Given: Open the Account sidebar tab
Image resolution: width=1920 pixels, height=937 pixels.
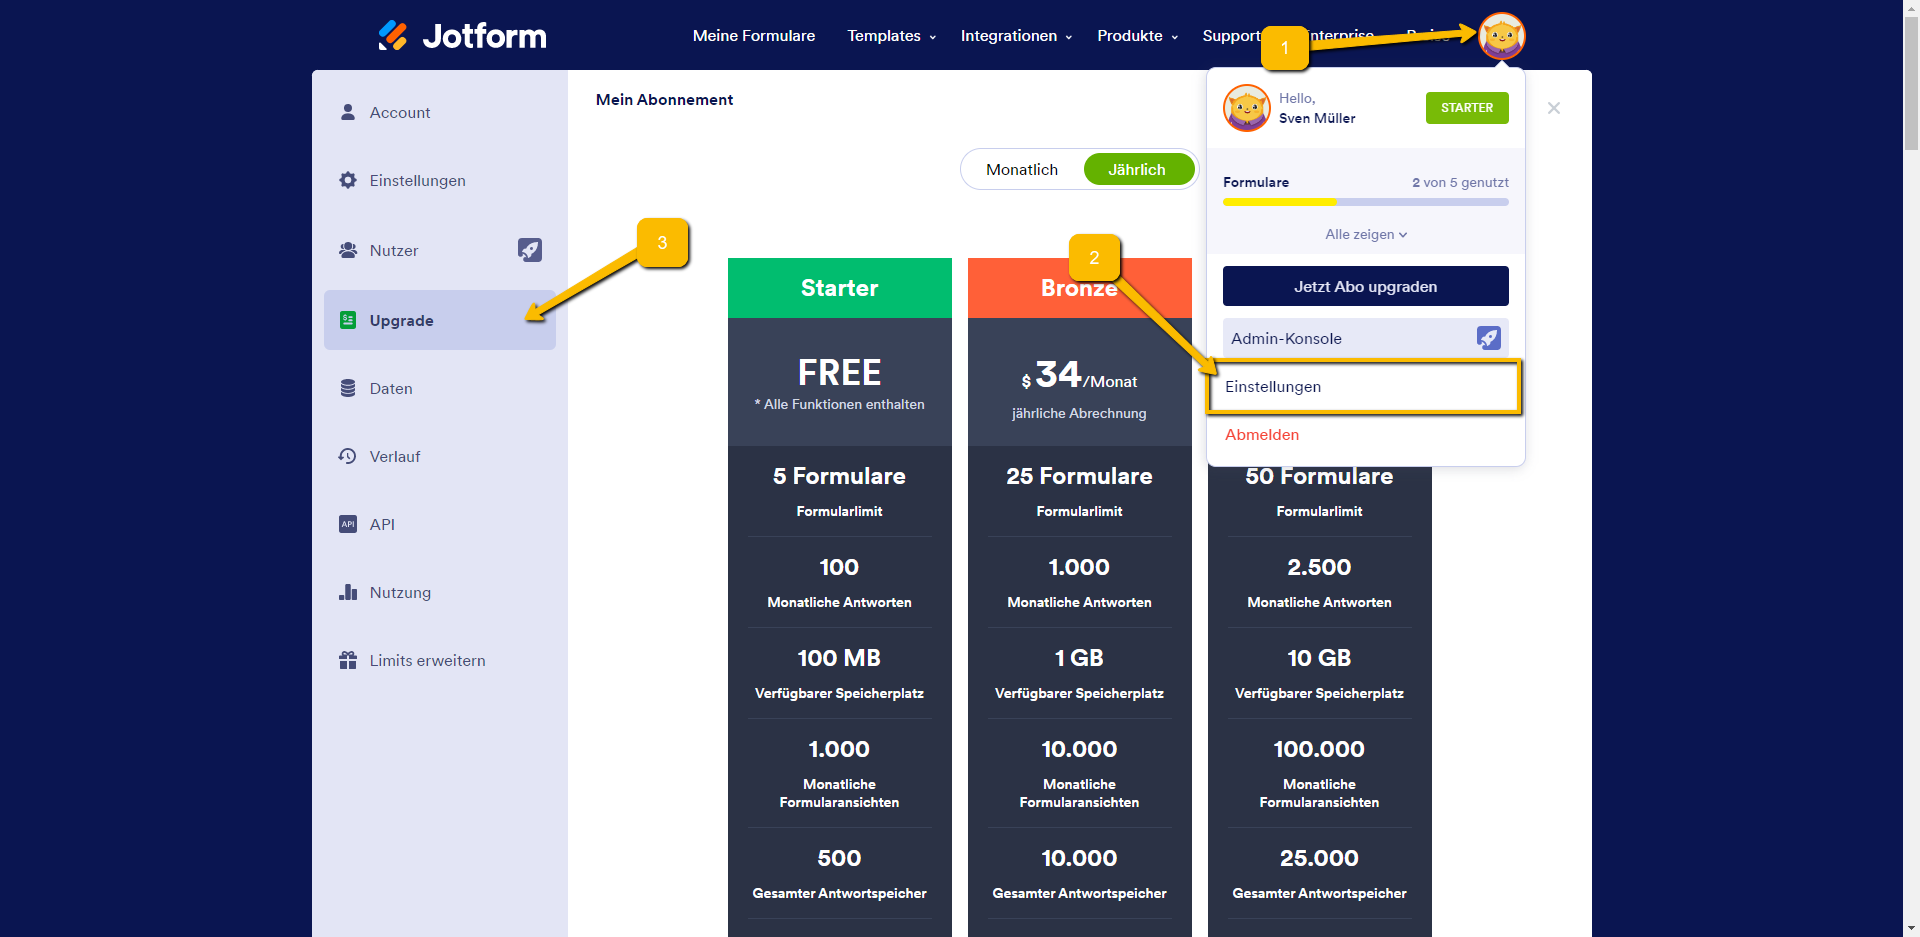Looking at the screenshot, I should [440, 112].
